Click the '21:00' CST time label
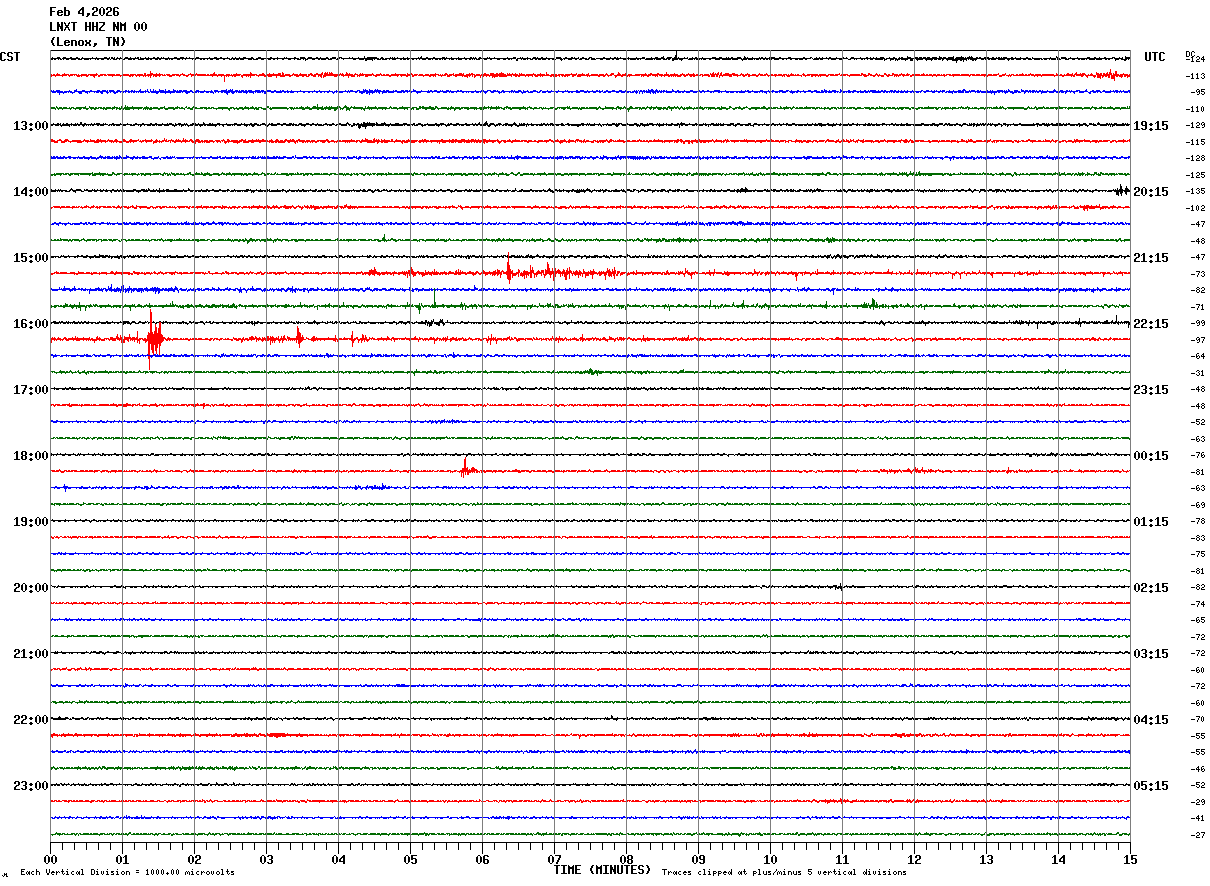Screen dimensions: 1210x886 pyautogui.click(x=30, y=654)
